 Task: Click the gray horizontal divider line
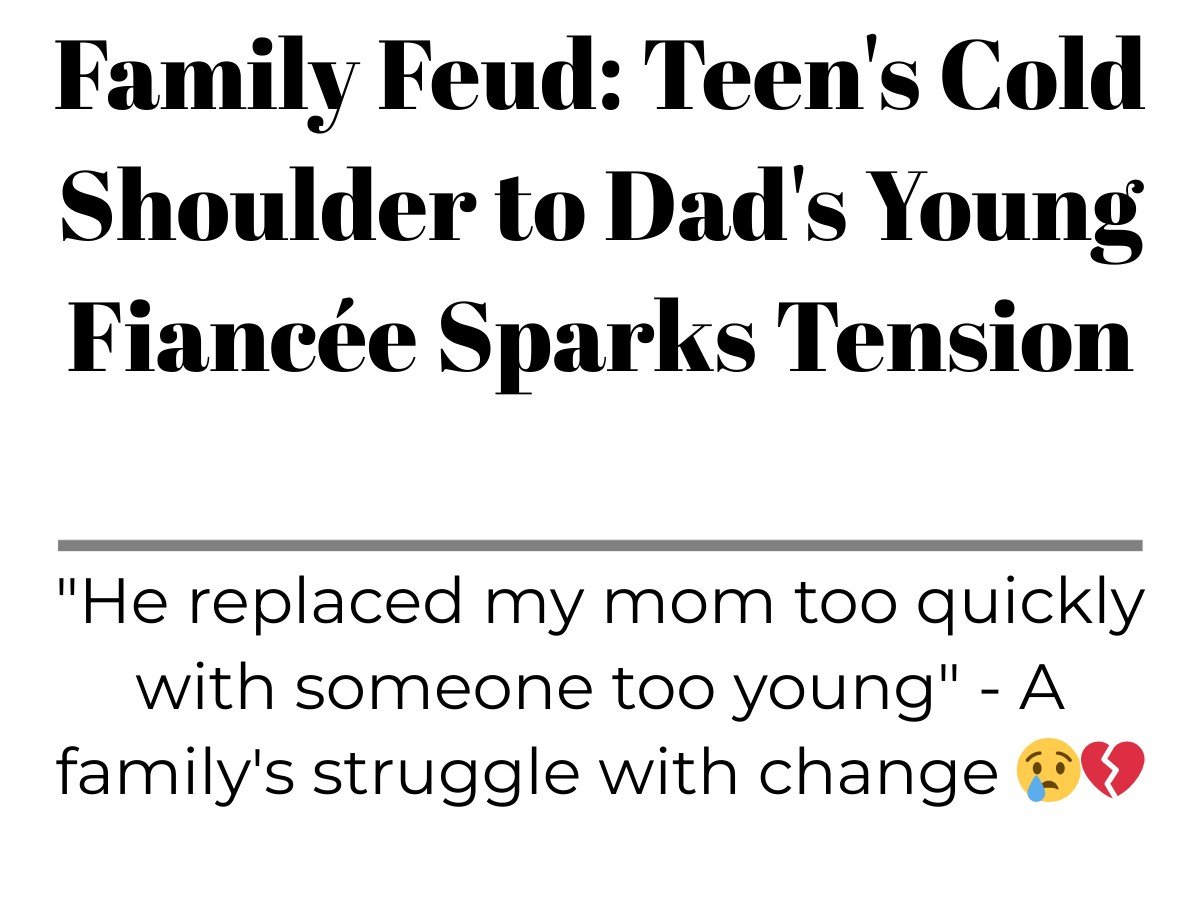point(600,545)
